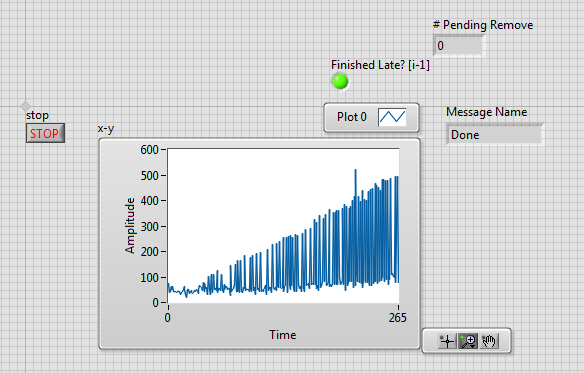The width and height of the screenshot is (584, 373).
Task: Select the Finished Late? [i-1] label
Action: pyautogui.click(x=380, y=65)
